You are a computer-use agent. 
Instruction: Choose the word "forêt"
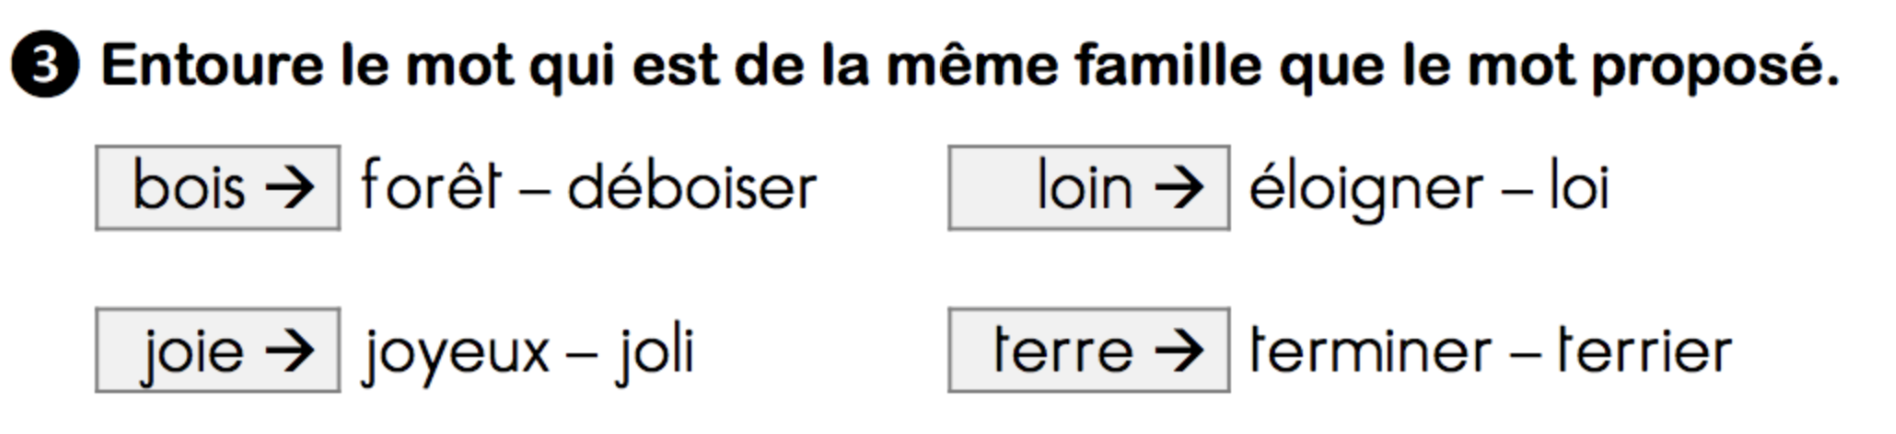(x=430, y=187)
